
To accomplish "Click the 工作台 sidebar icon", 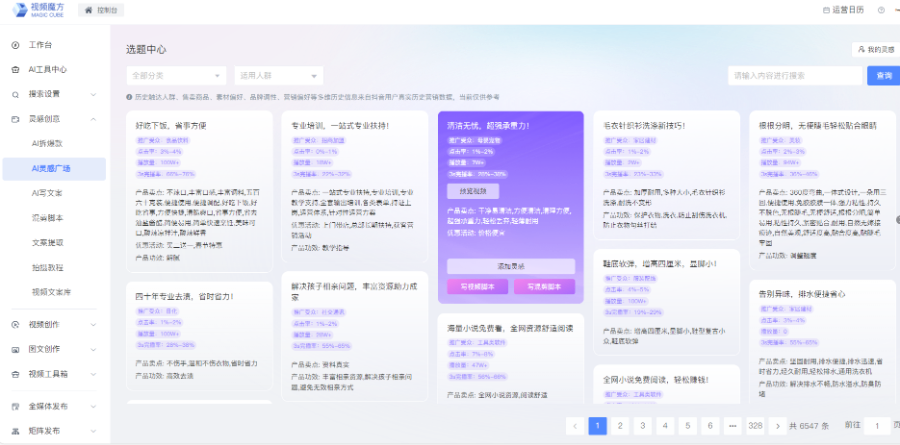I will coord(15,45).
